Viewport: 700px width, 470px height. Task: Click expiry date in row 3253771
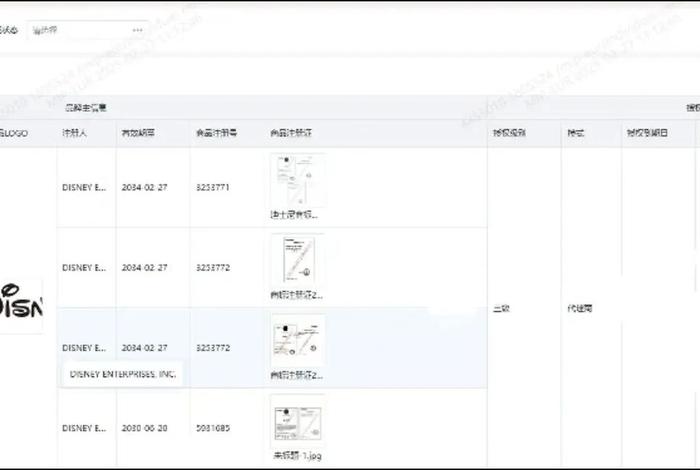[144, 187]
